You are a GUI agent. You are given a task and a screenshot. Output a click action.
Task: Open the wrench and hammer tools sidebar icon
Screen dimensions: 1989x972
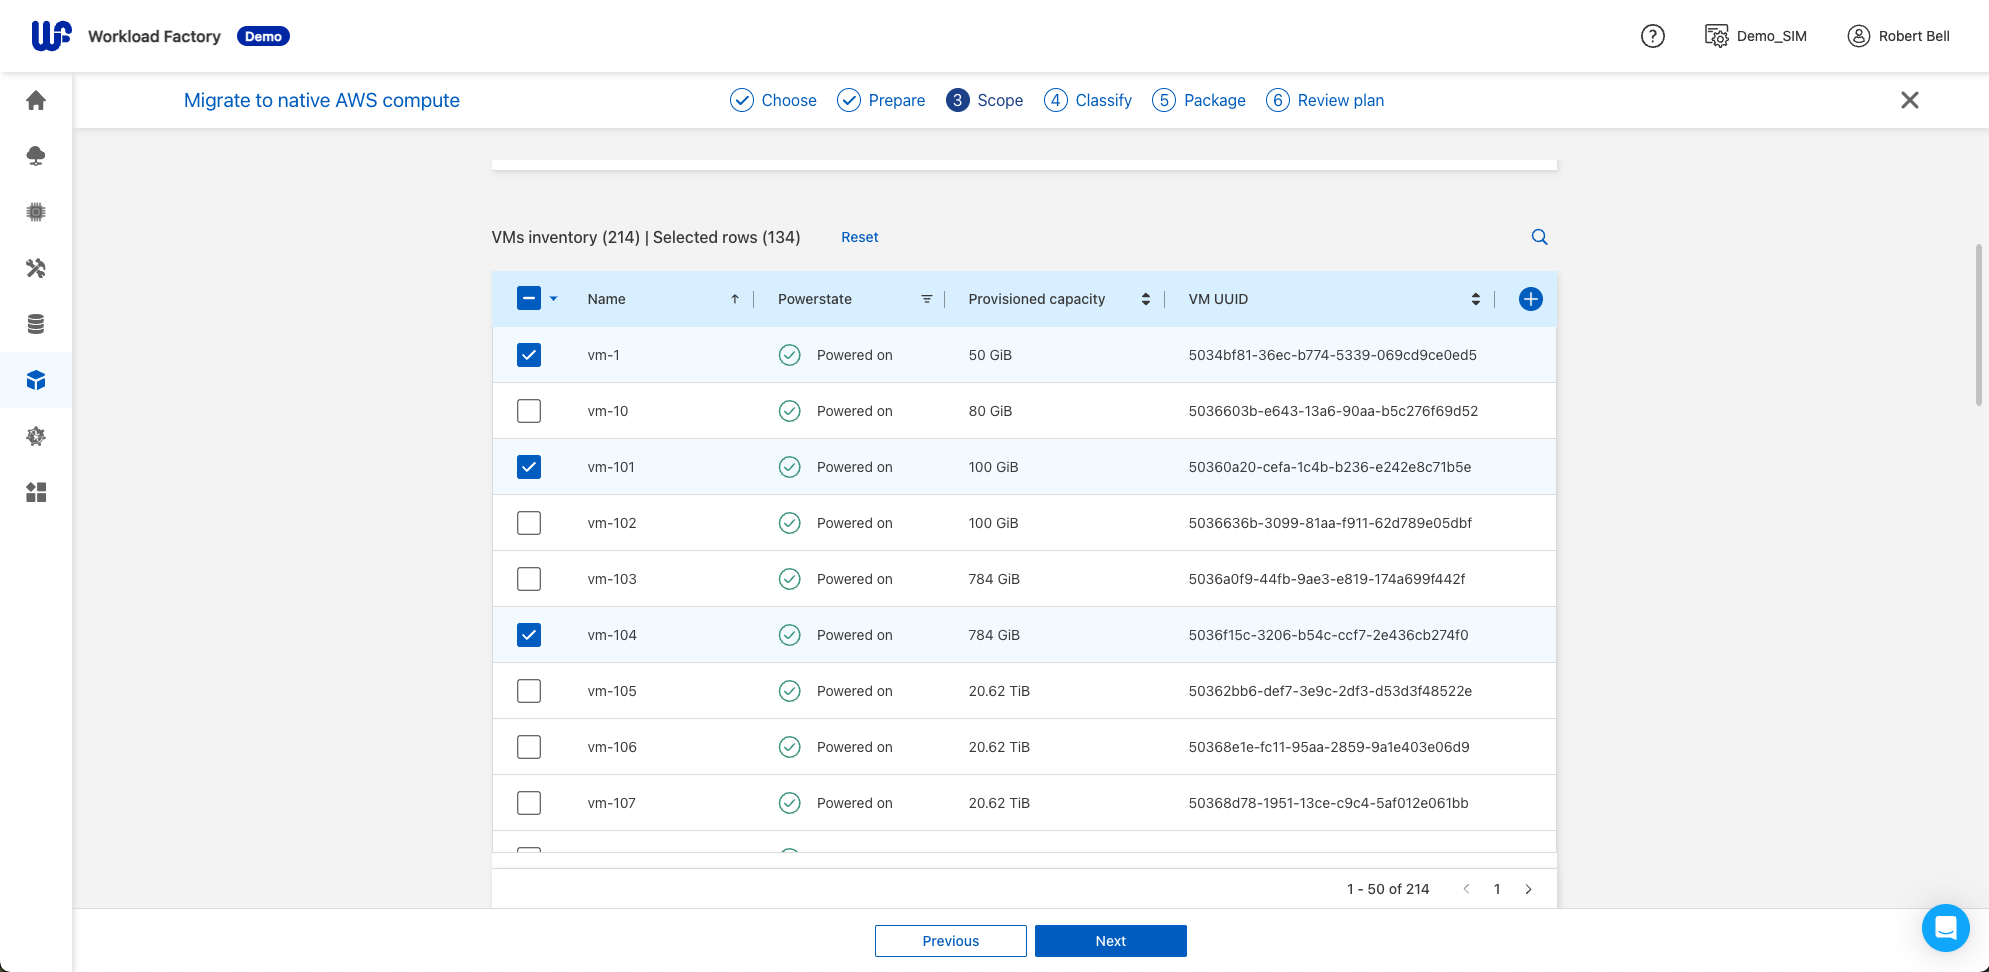(36, 268)
